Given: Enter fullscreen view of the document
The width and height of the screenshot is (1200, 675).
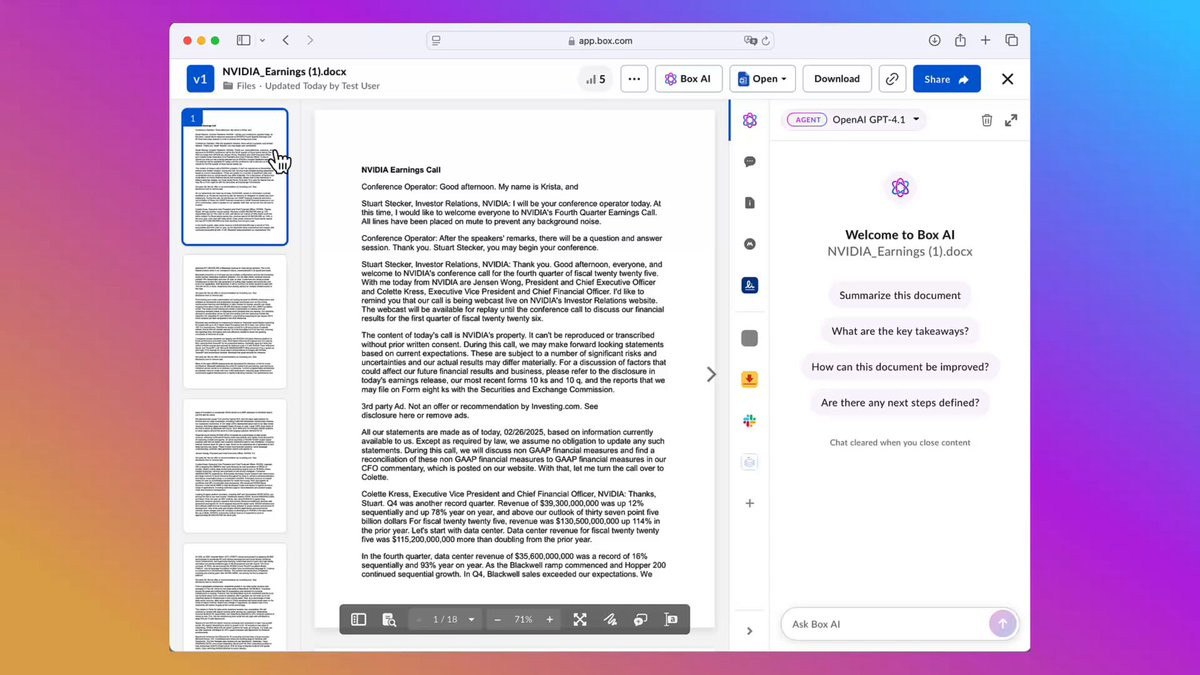Looking at the screenshot, I should pos(580,620).
